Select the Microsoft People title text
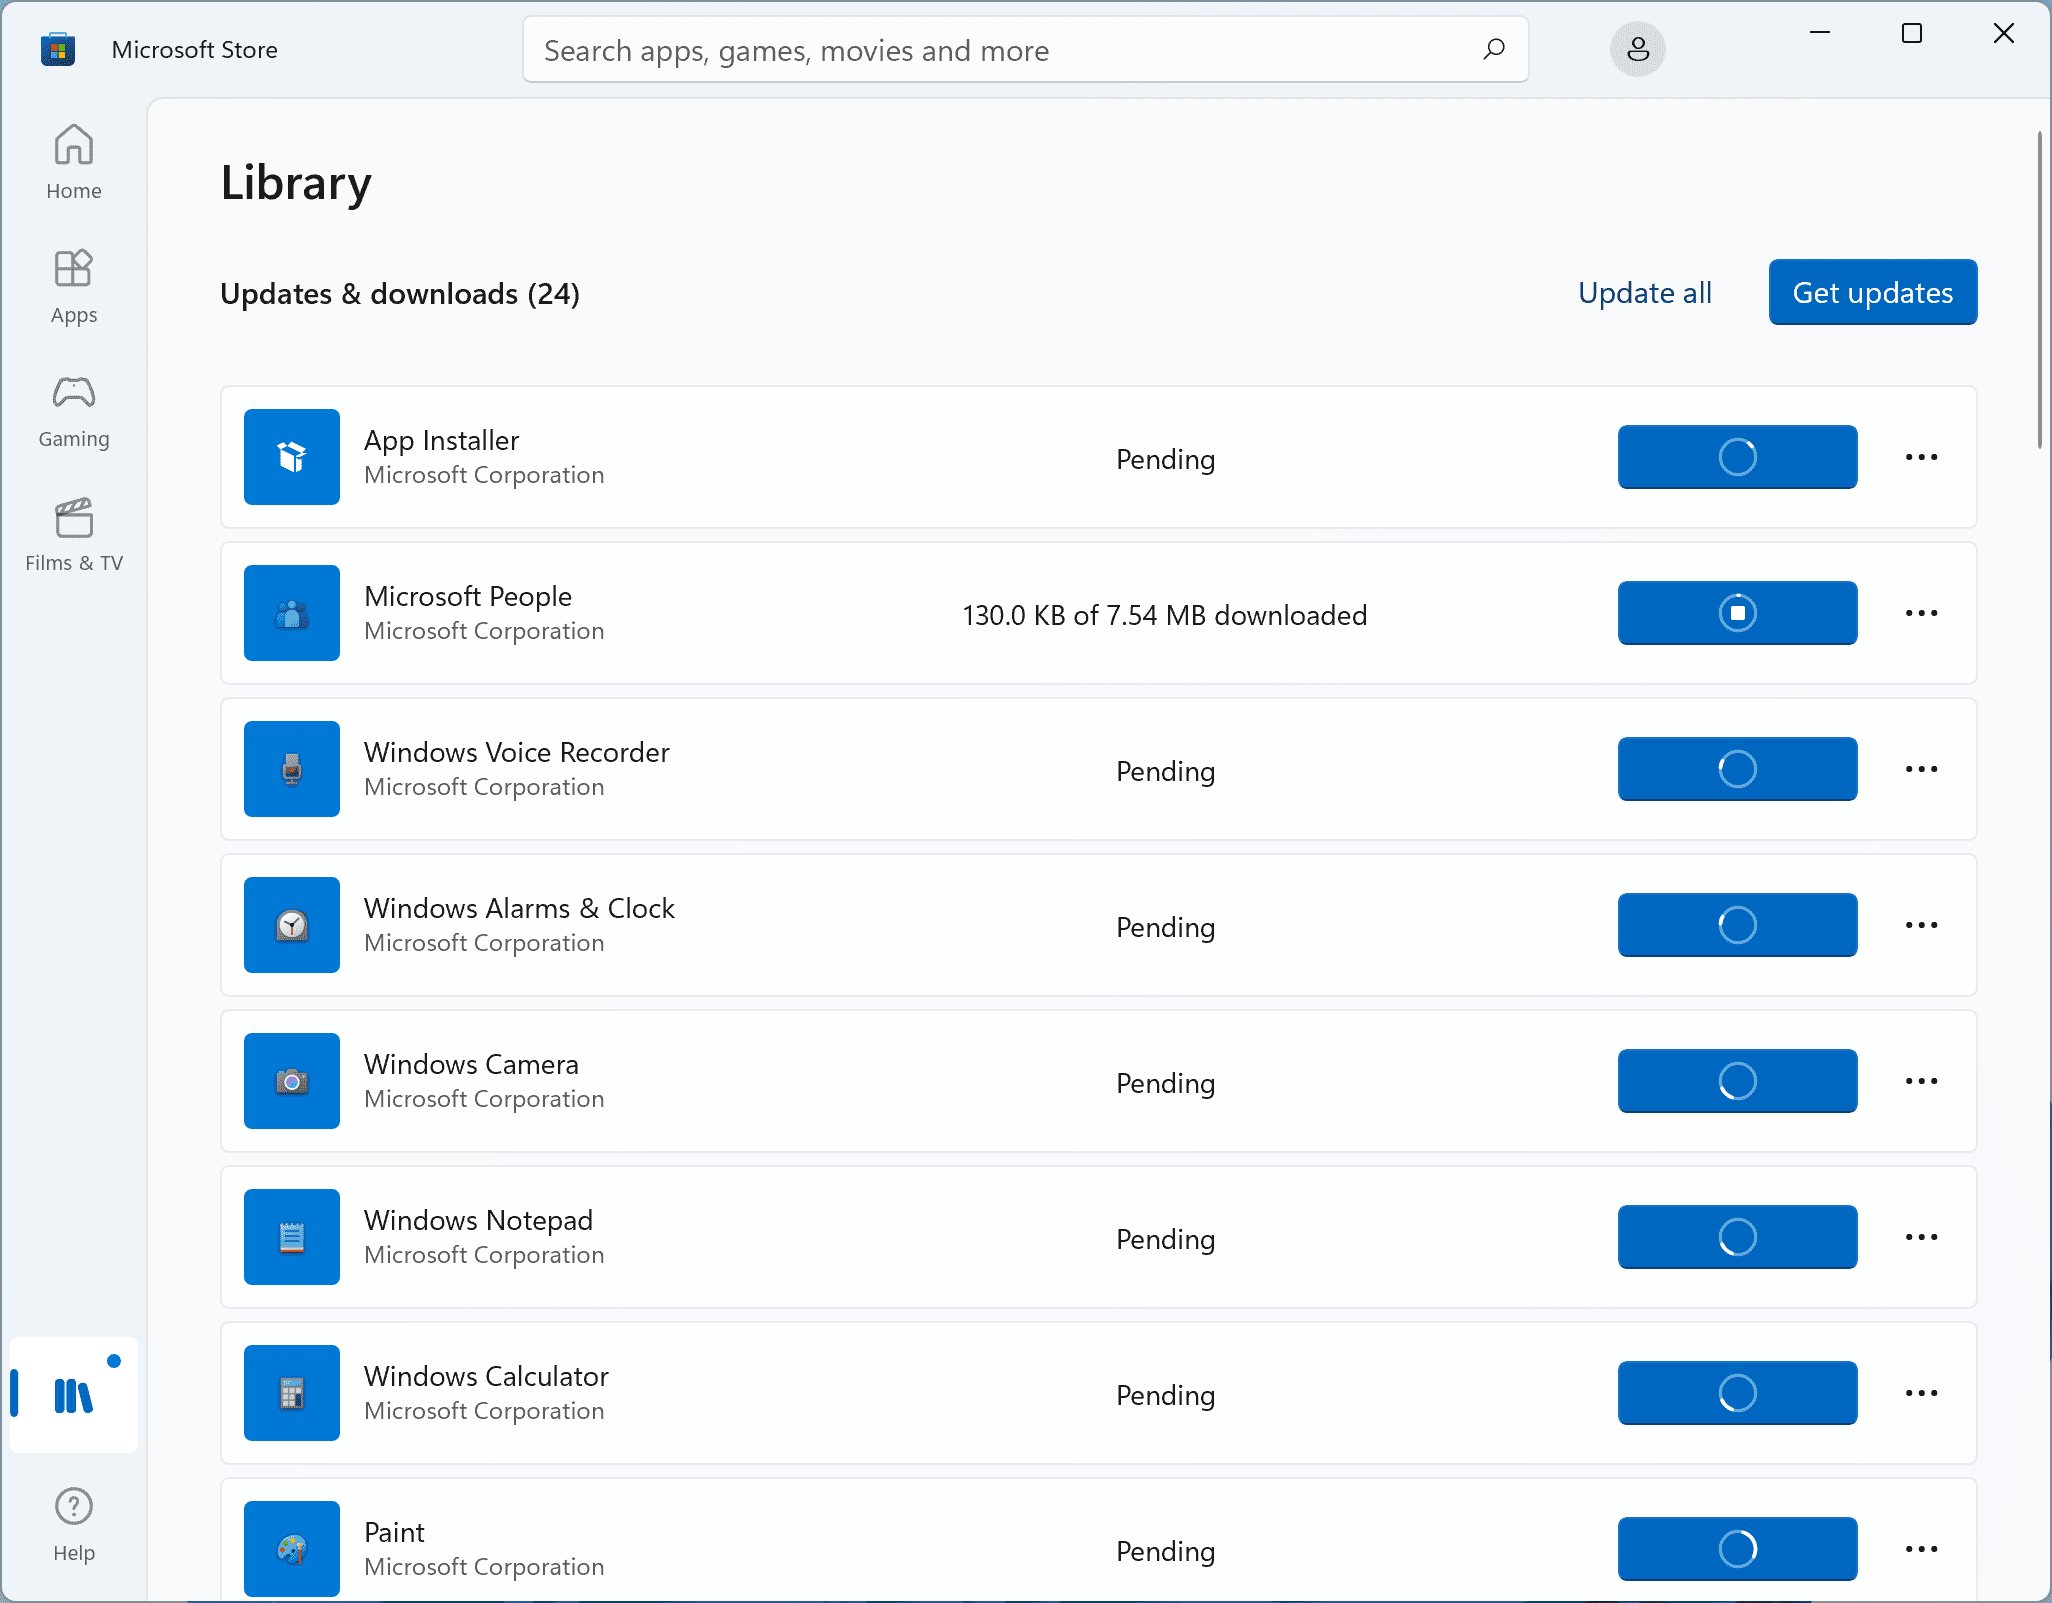This screenshot has height=1603, width=2052. tap(468, 596)
